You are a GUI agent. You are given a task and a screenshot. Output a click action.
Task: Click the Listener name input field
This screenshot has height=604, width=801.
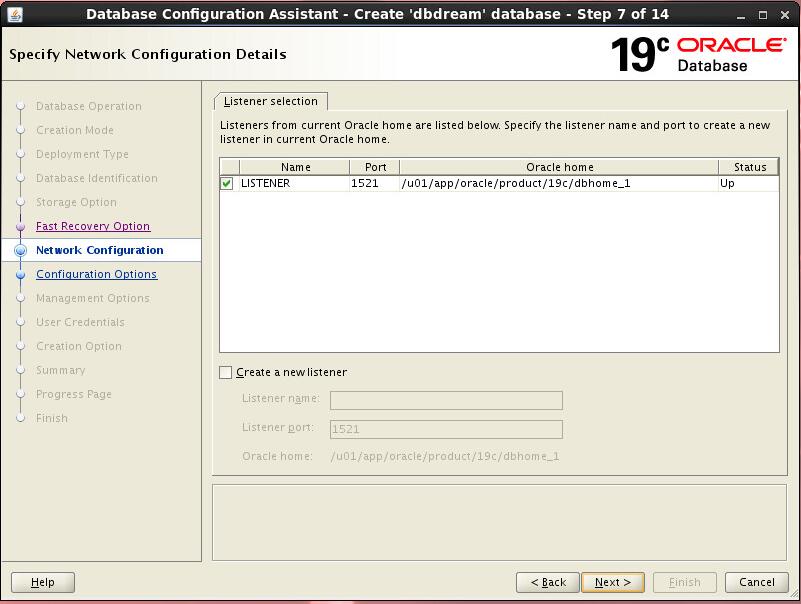pyautogui.click(x=446, y=400)
